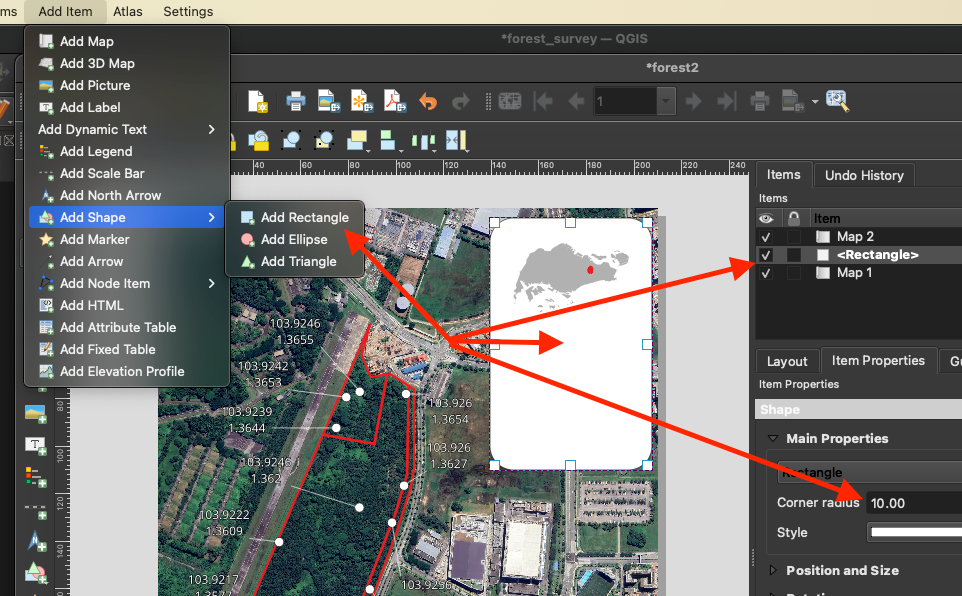The height and width of the screenshot is (596, 962).
Task: Toggle the lock box for Map 1
Action: [794, 273]
